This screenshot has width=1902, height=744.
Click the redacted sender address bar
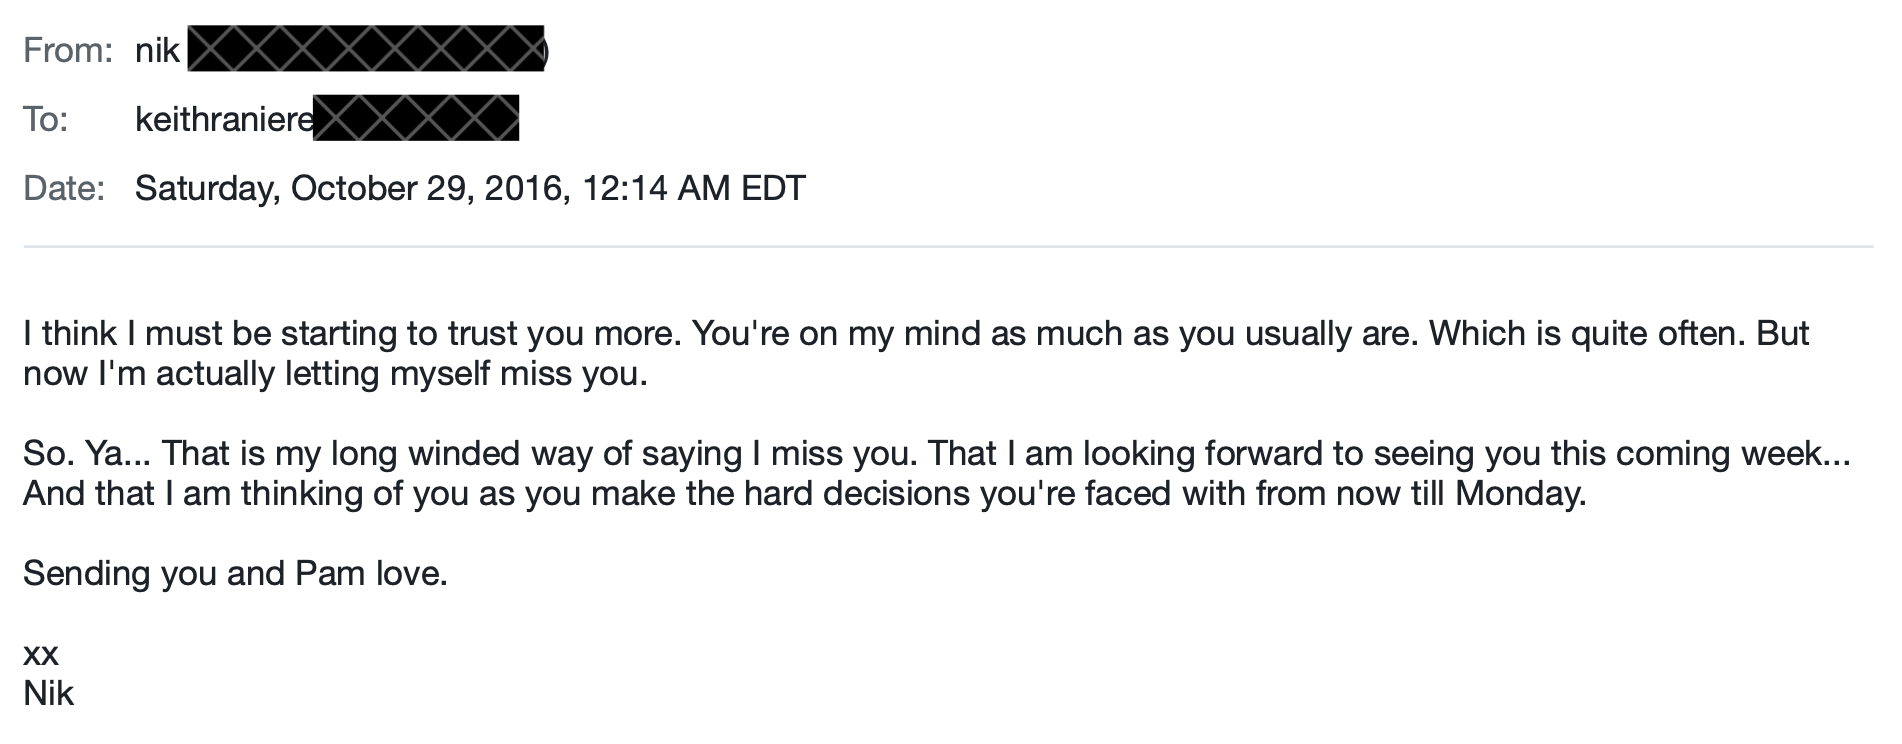366,49
